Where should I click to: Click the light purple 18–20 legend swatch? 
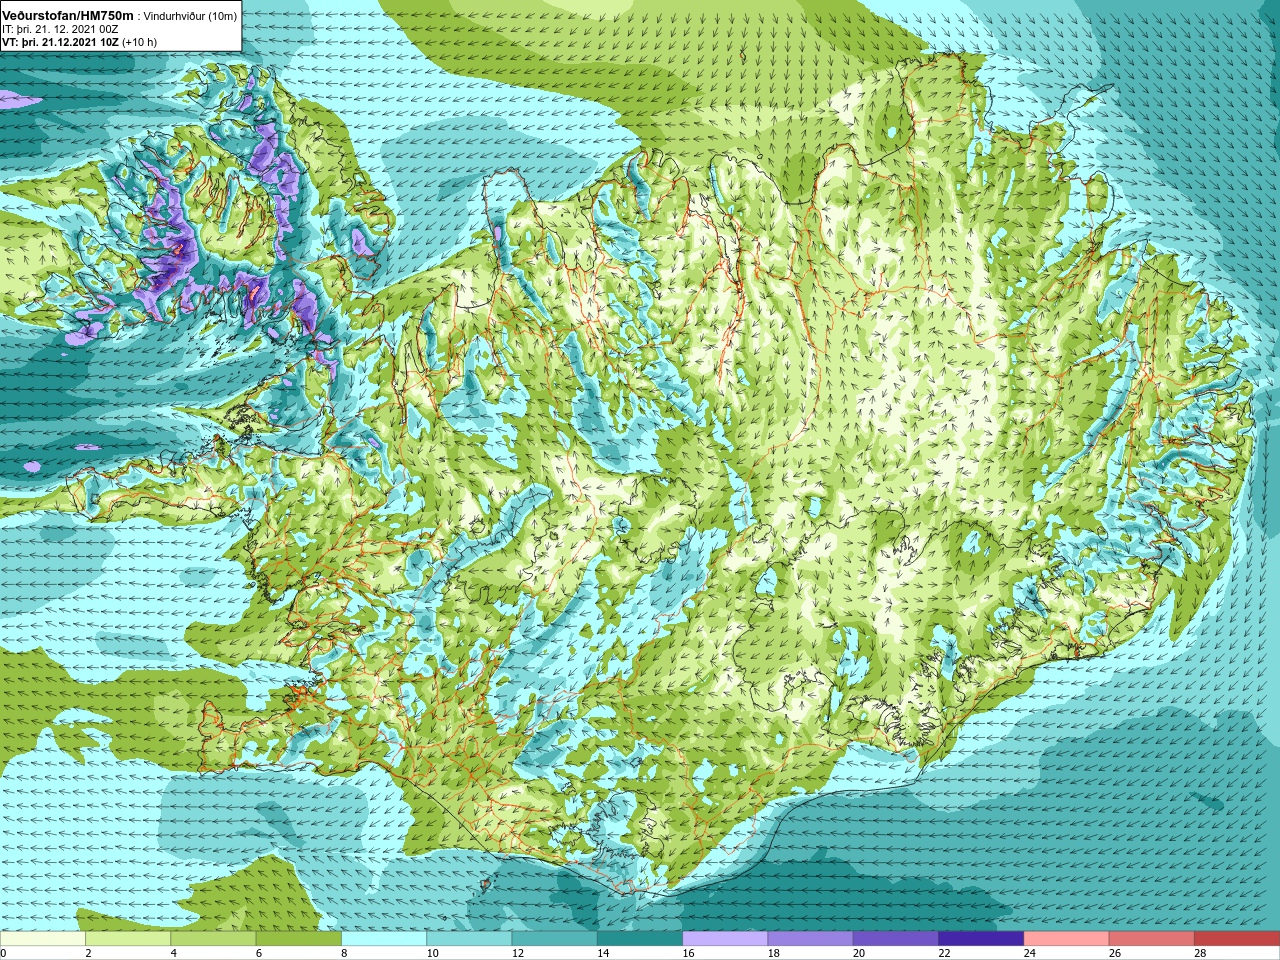tap(811, 938)
